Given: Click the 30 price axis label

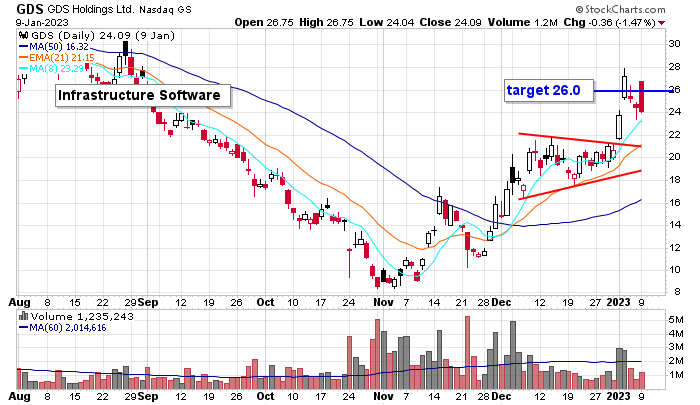Looking at the screenshot, I should pyautogui.click(x=674, y=44).
